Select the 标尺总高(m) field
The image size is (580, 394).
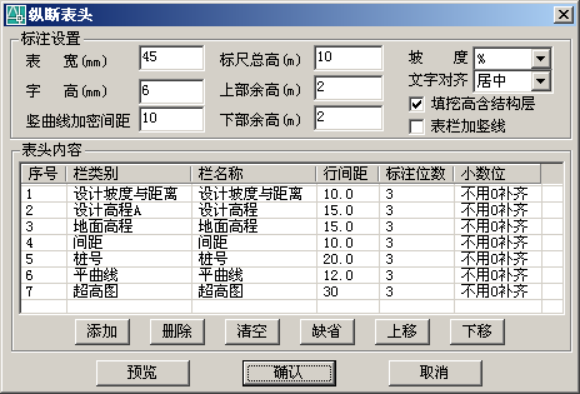pos(348,58)
